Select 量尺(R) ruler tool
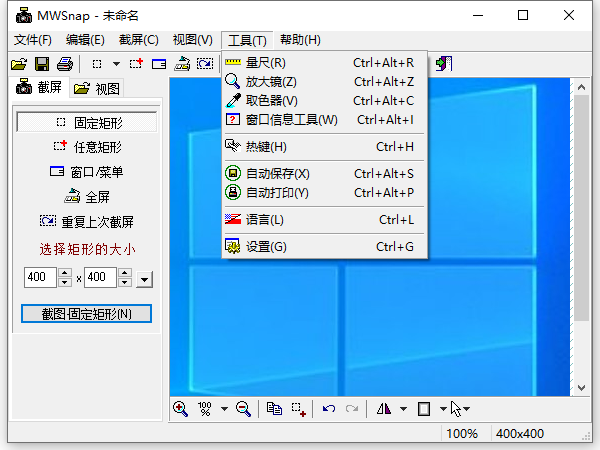 [324, 62]
